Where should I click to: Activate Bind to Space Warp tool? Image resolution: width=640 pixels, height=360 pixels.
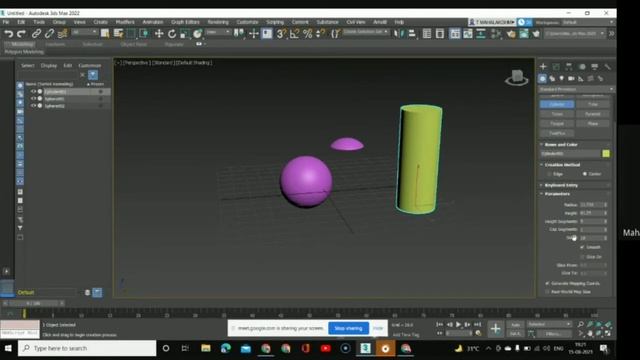[x=62, y=34]
